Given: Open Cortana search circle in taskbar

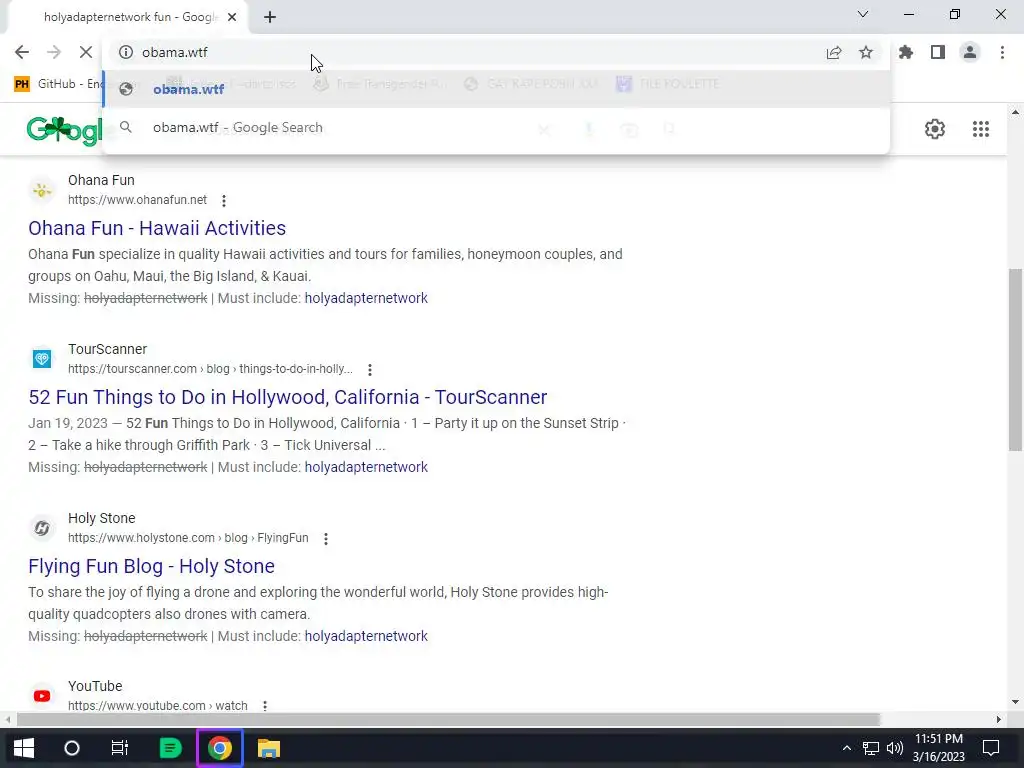Looking at the screenshot, I should tap(72, 748).
